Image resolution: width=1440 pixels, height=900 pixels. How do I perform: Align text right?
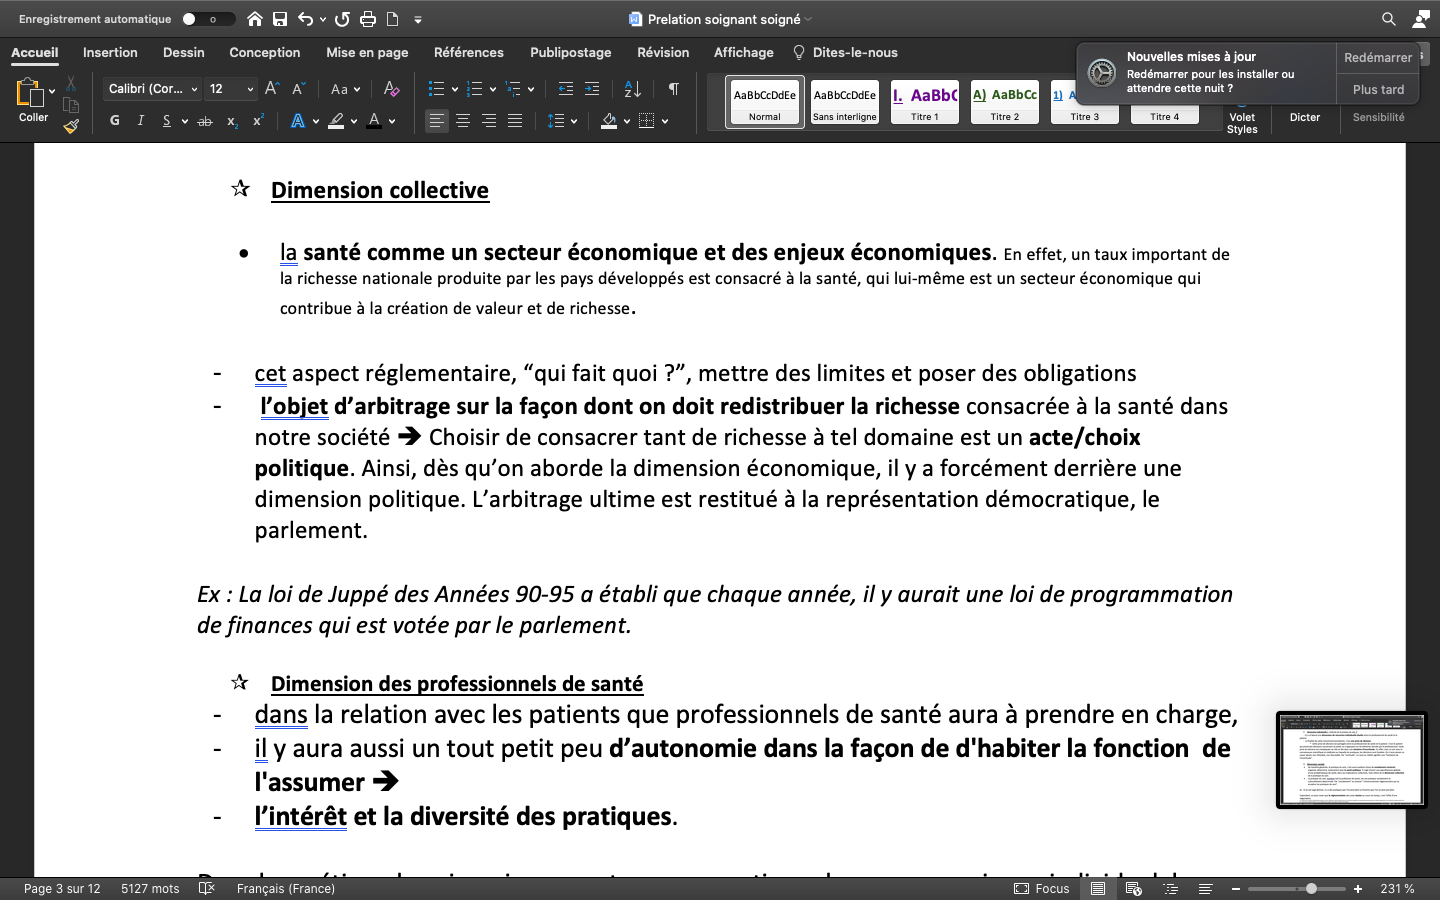coord(489,121)
